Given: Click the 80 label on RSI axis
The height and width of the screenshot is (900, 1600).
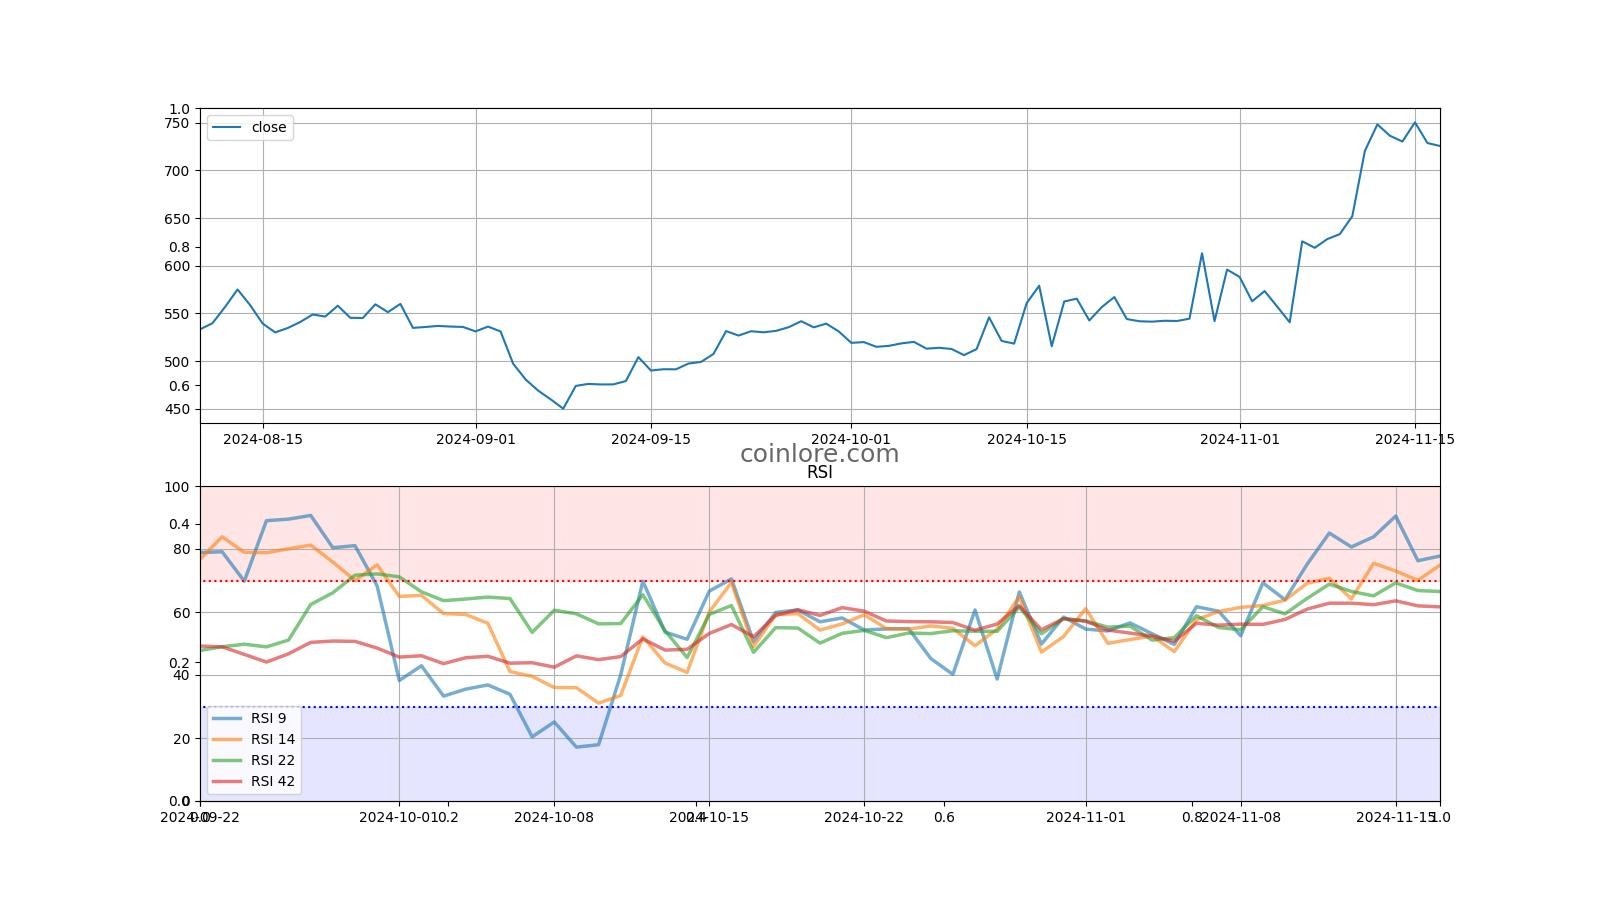Looking at the screenshot, I should [x=180, y=549].
